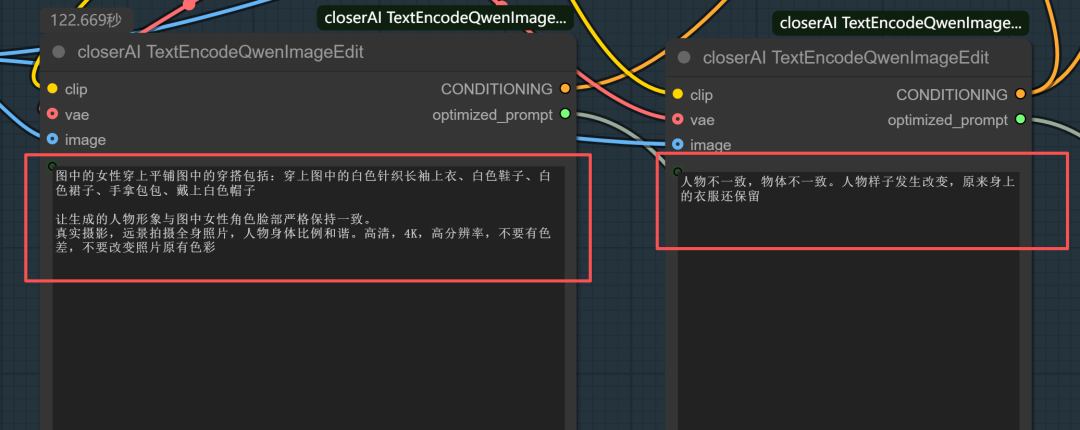Click the blue image input socket on left node

click(52, 140)
